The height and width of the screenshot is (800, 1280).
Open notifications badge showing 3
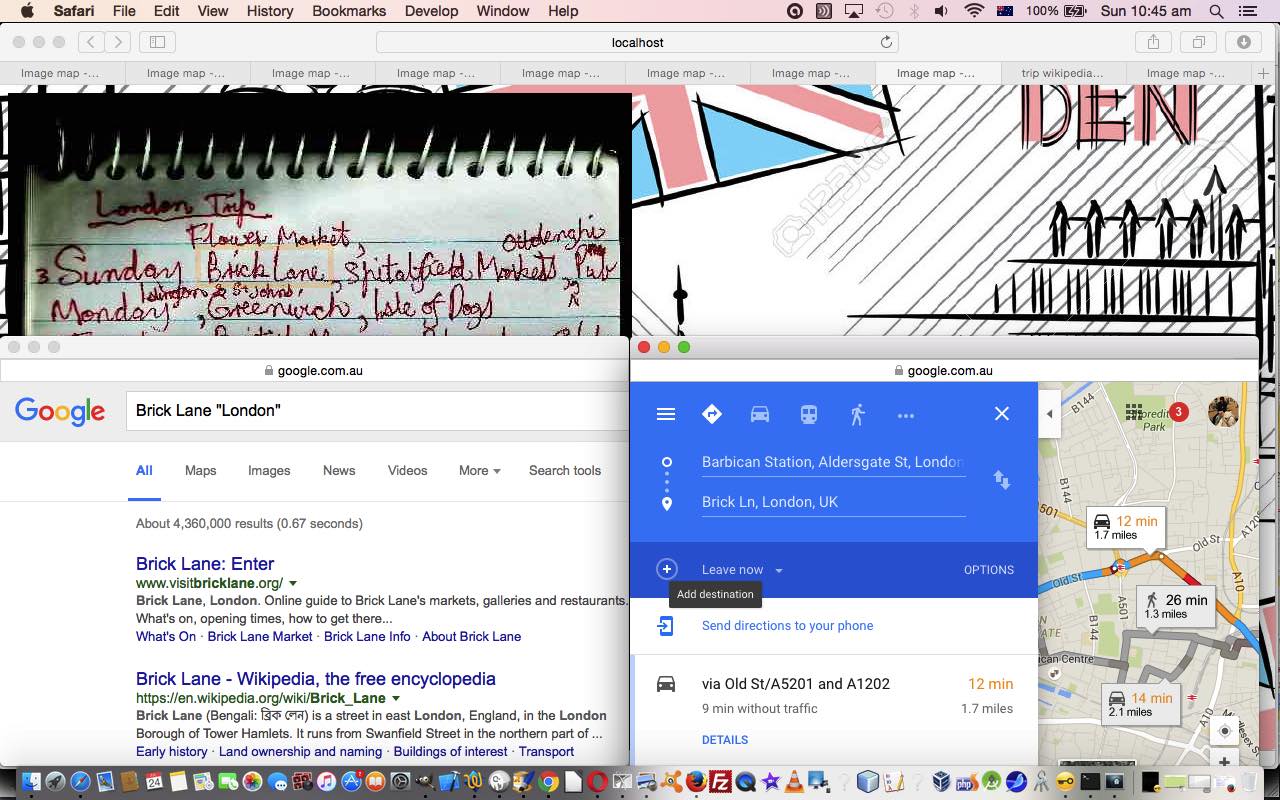click(1179, 412)
